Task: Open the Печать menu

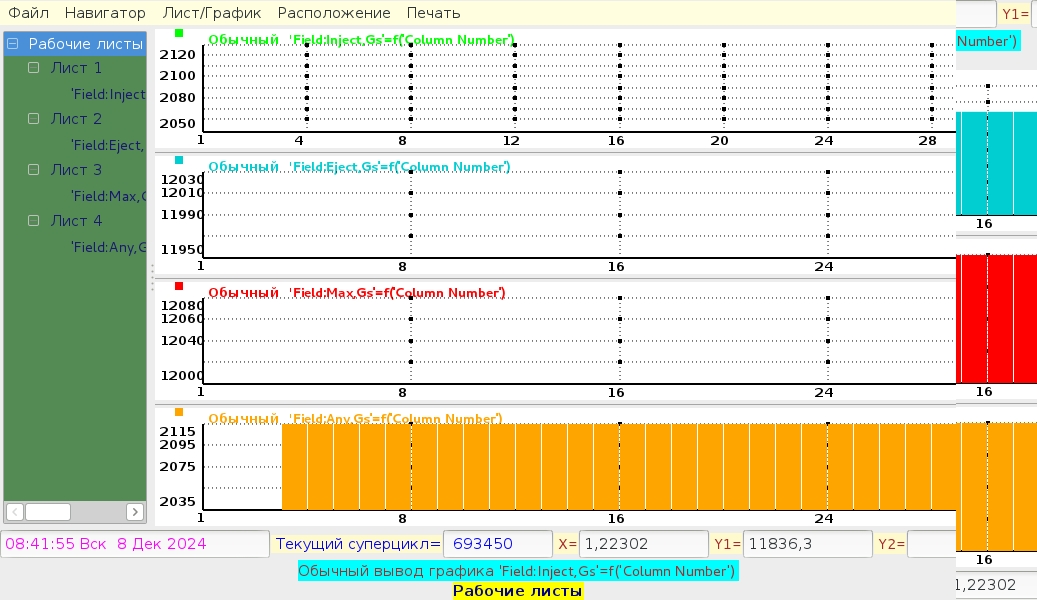Action: [433, 13]
